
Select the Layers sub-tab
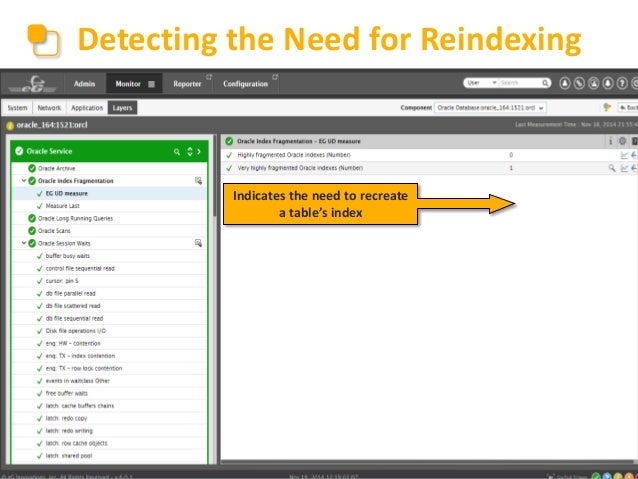[122, 108]
